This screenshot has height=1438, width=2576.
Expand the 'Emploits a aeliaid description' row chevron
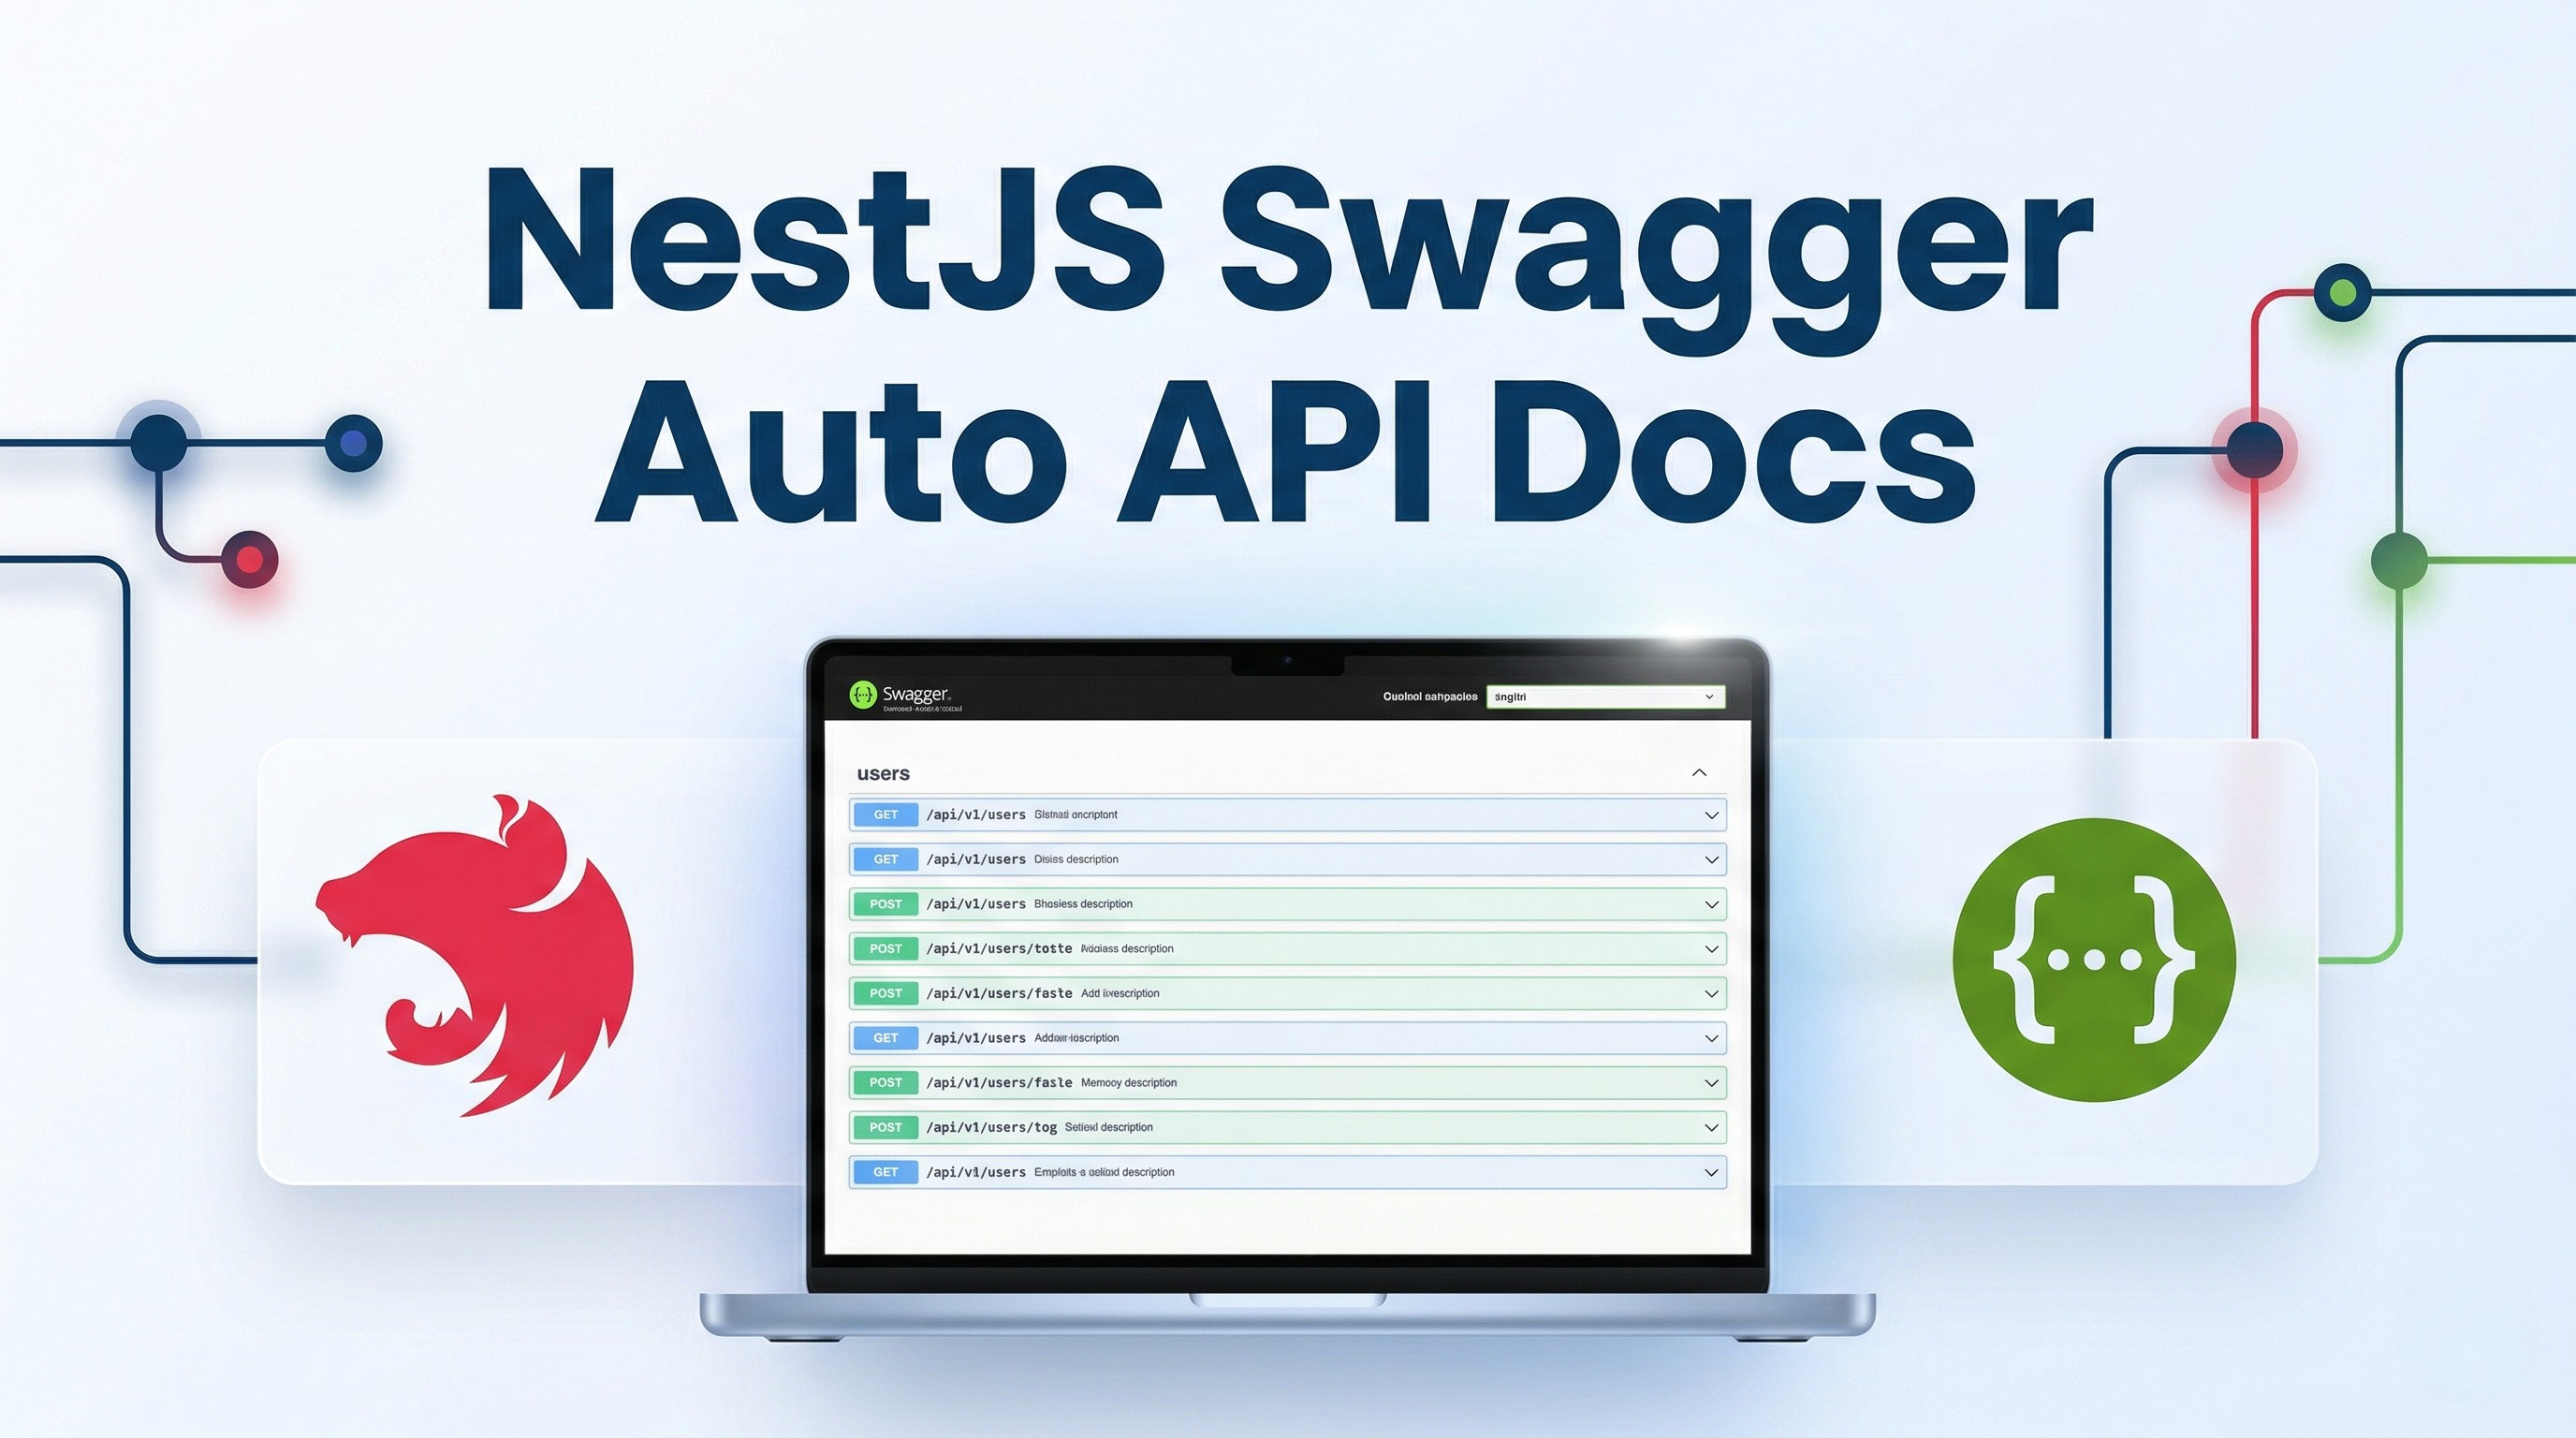(x=1711, y=1172)
